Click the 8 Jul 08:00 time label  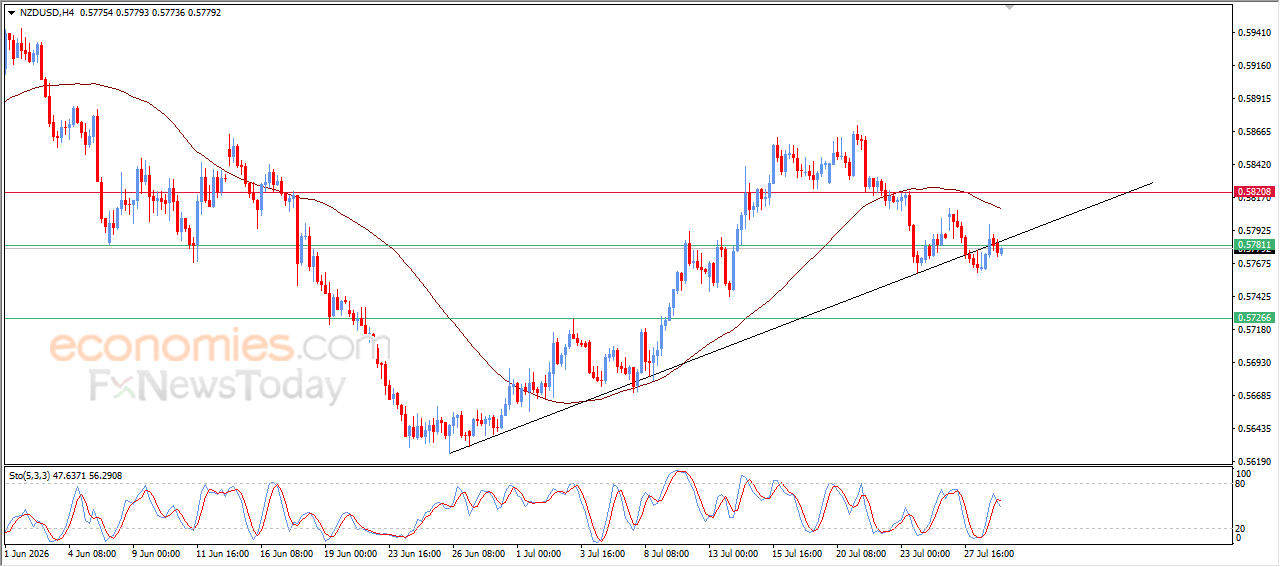[667, 552]
